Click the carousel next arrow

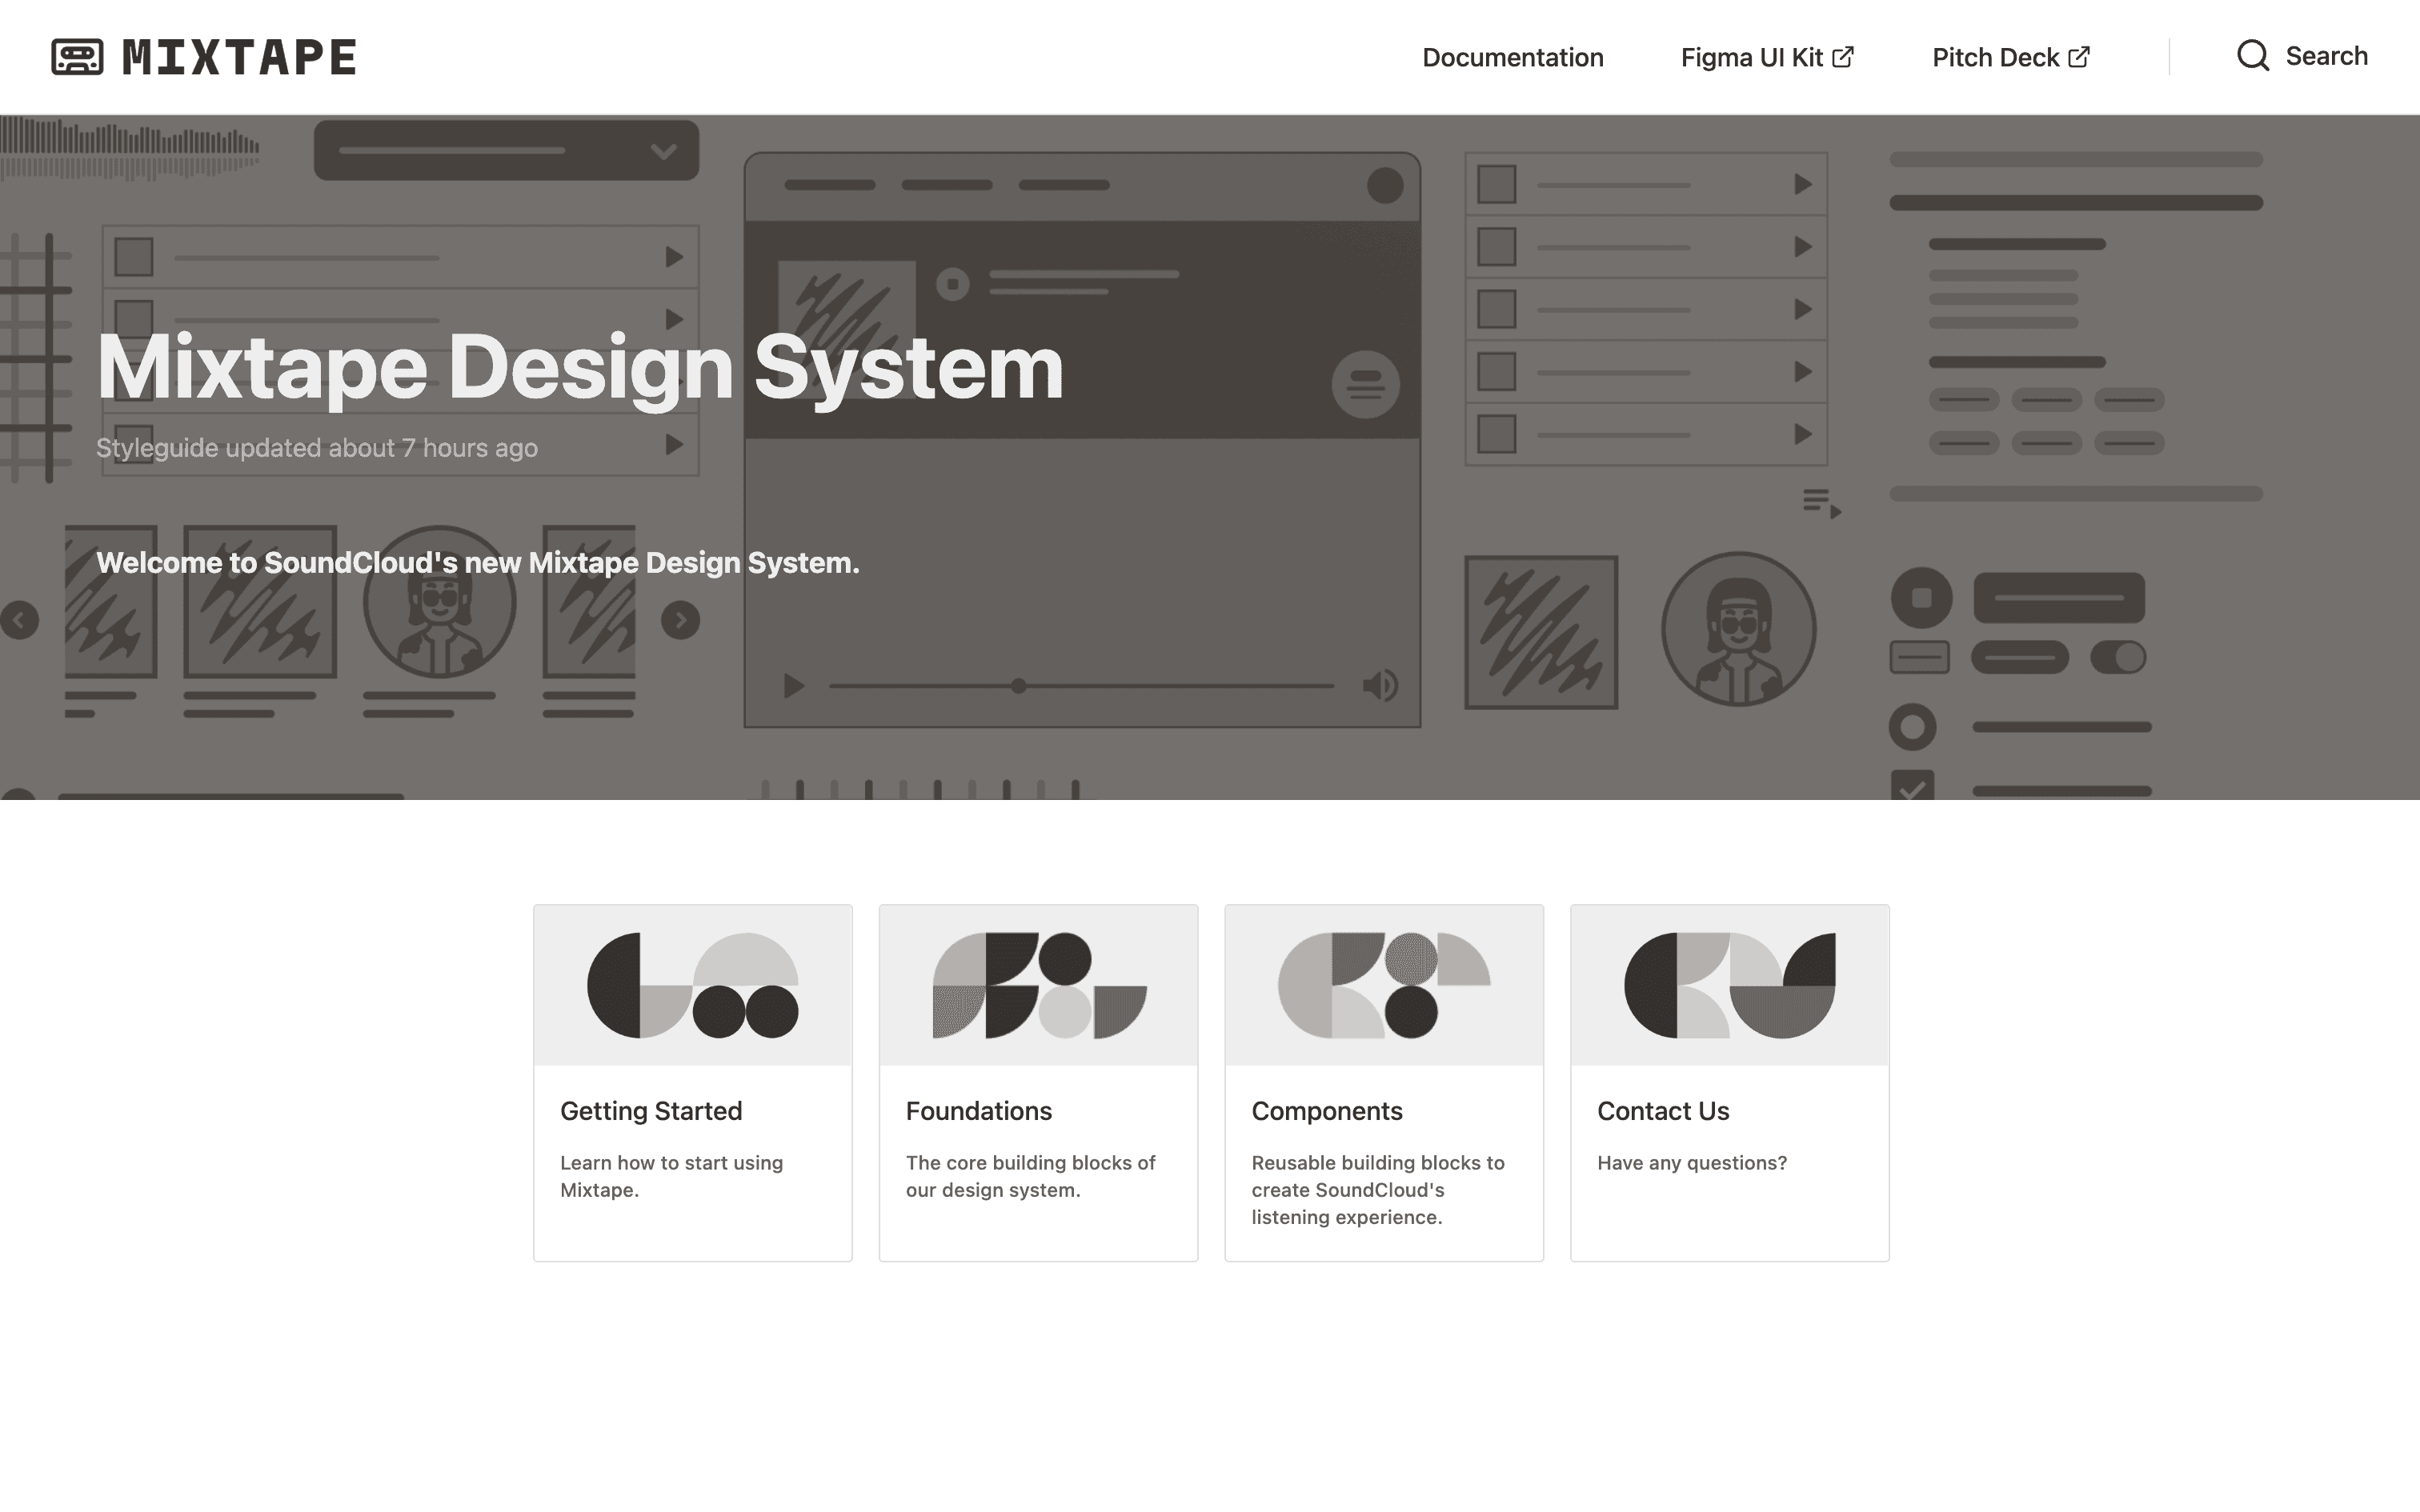(x=680, y=620)
